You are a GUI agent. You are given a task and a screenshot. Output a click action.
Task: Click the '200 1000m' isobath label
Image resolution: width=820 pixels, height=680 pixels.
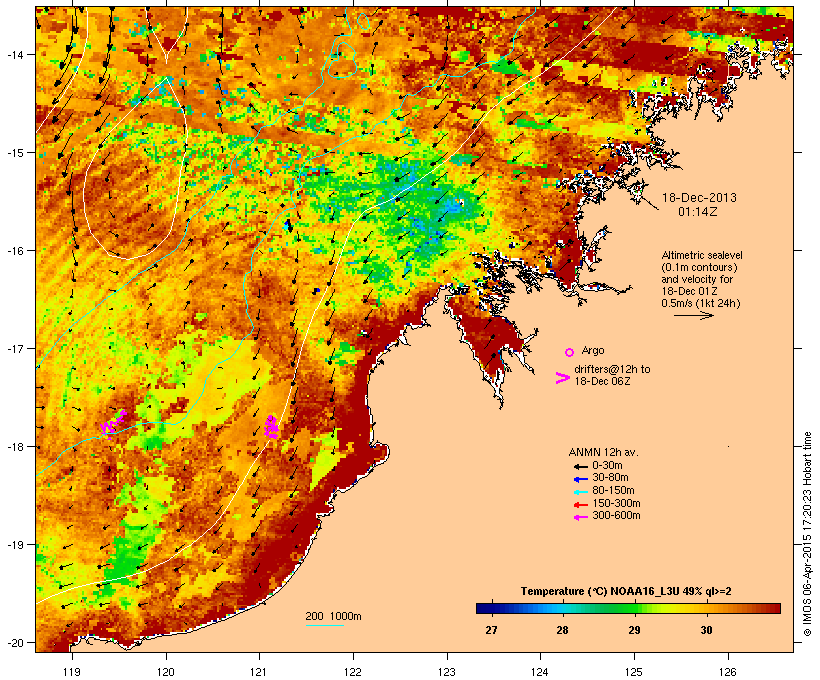(x=333, y=616)
